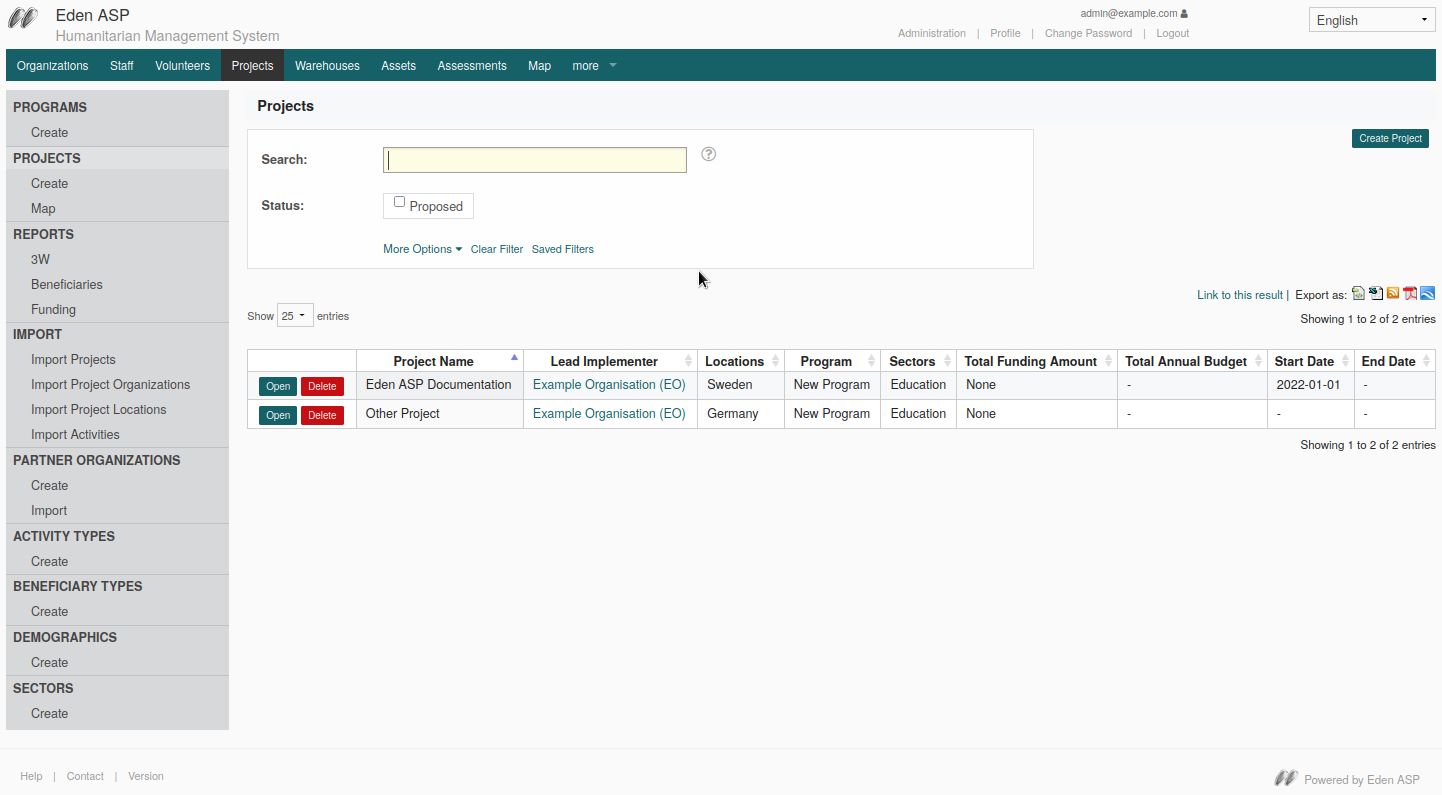Screen dimensions: 1442x795
Task: Open the Other Project row
Action: (x=278, y=415)
